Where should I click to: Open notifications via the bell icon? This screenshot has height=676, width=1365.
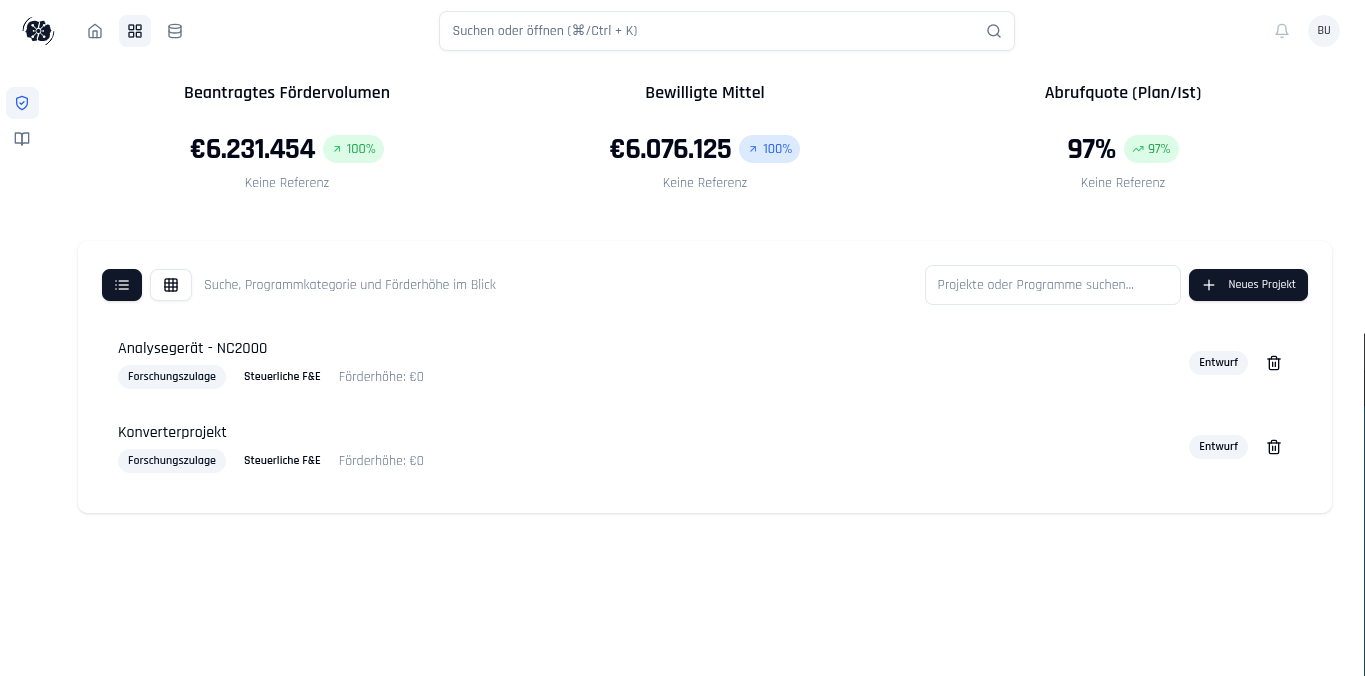click(1282, 31)
